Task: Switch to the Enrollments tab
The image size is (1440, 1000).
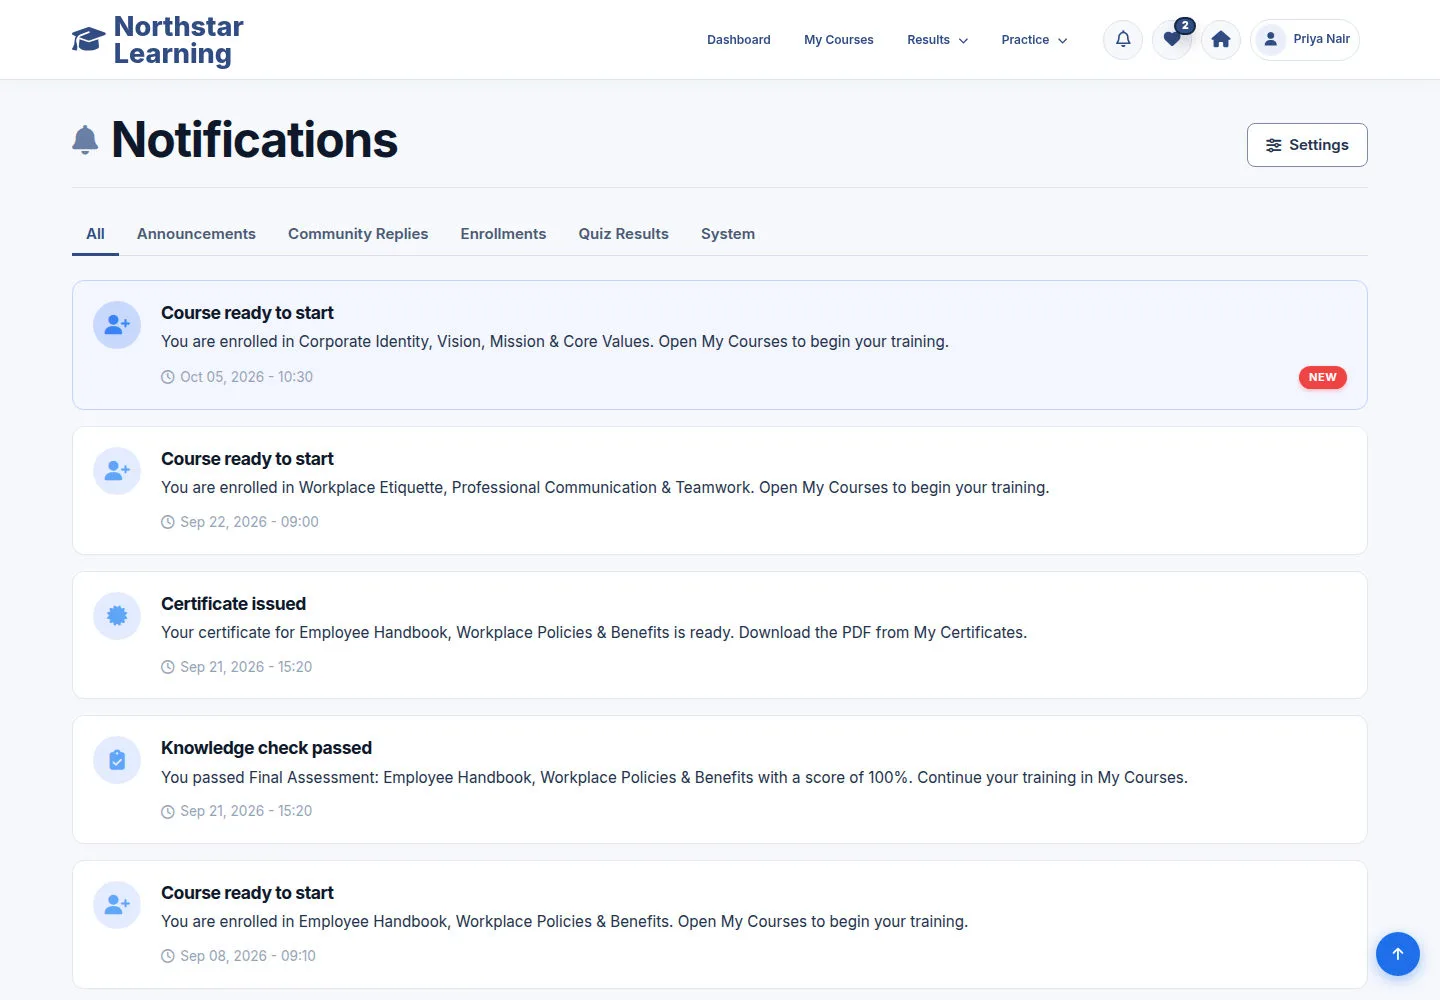Action: point(503,234)
